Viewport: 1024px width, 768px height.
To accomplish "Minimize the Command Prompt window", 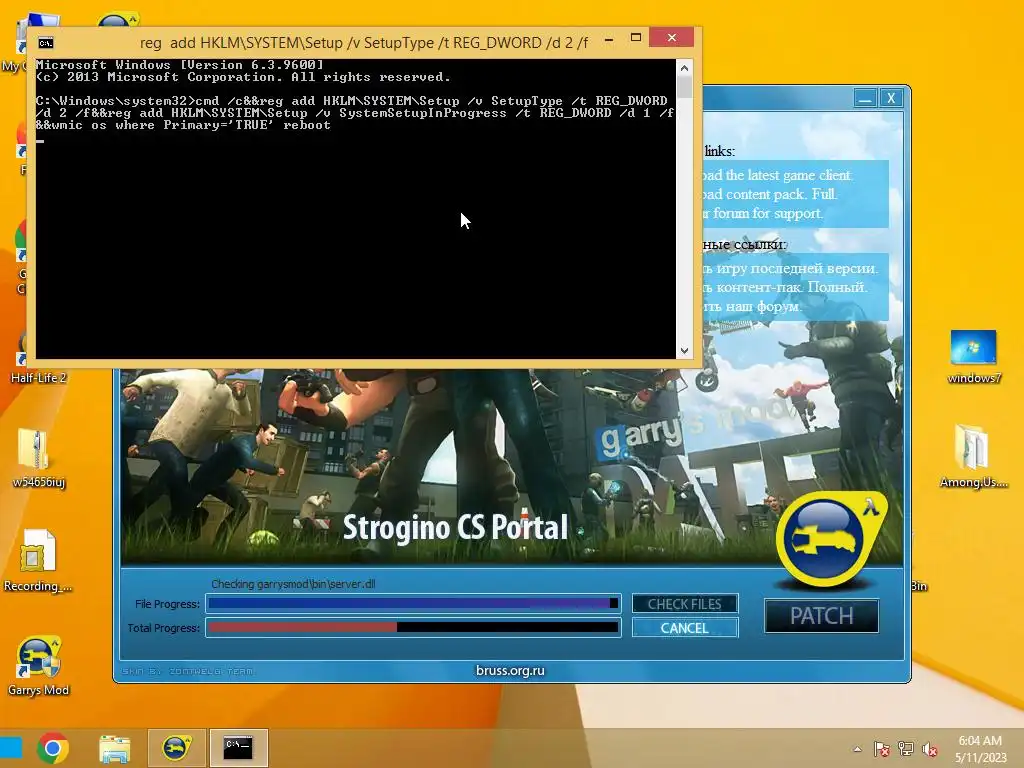I will pos(609,39).
